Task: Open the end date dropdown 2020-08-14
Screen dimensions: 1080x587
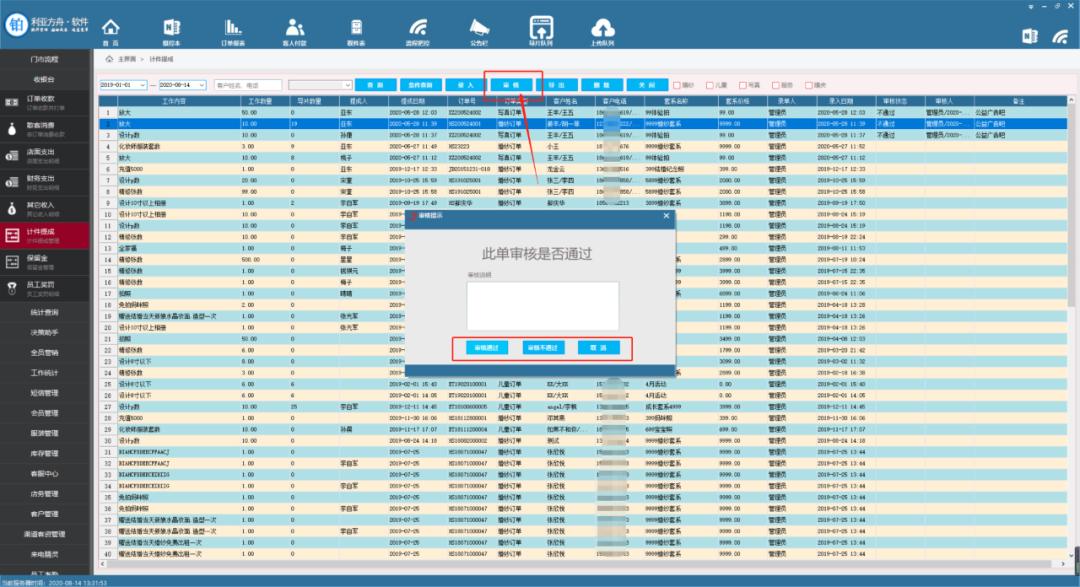Action: tap(202, 85)
